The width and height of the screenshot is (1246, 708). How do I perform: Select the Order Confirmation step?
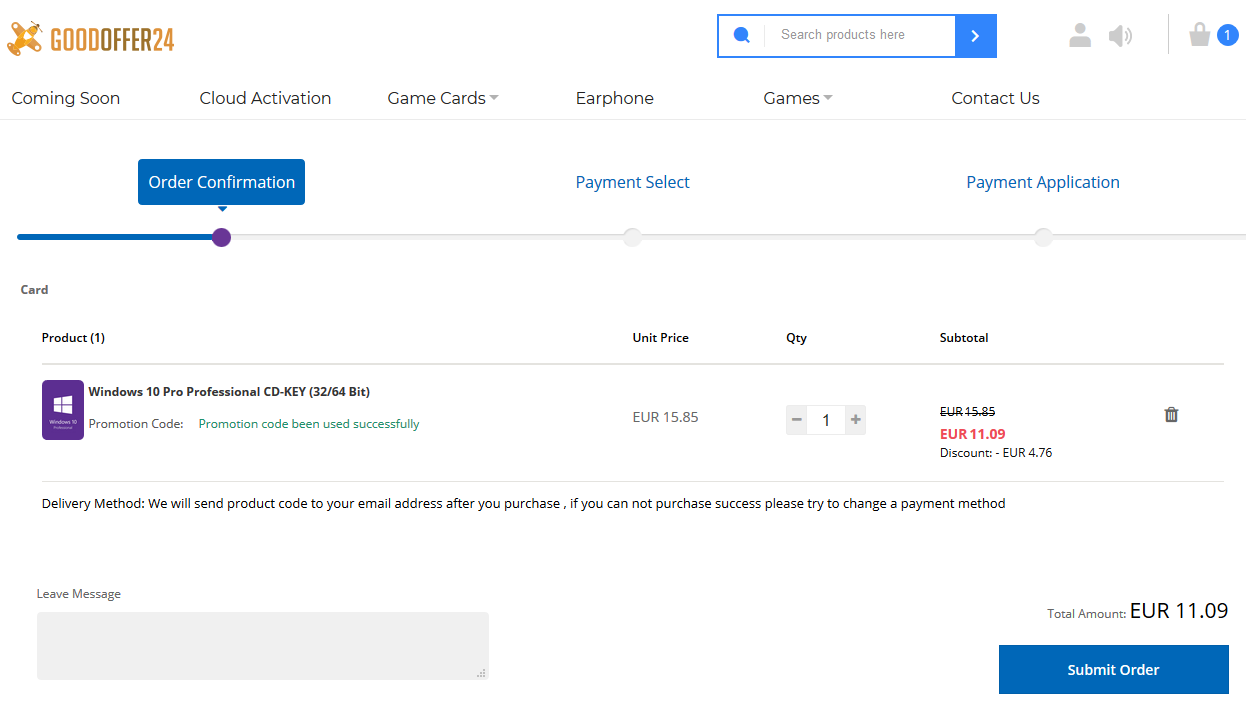tap(222, 182)
